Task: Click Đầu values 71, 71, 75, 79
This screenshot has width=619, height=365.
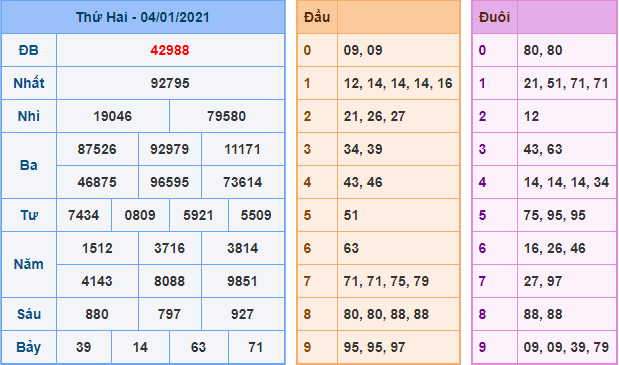Action: pos(386,281)
